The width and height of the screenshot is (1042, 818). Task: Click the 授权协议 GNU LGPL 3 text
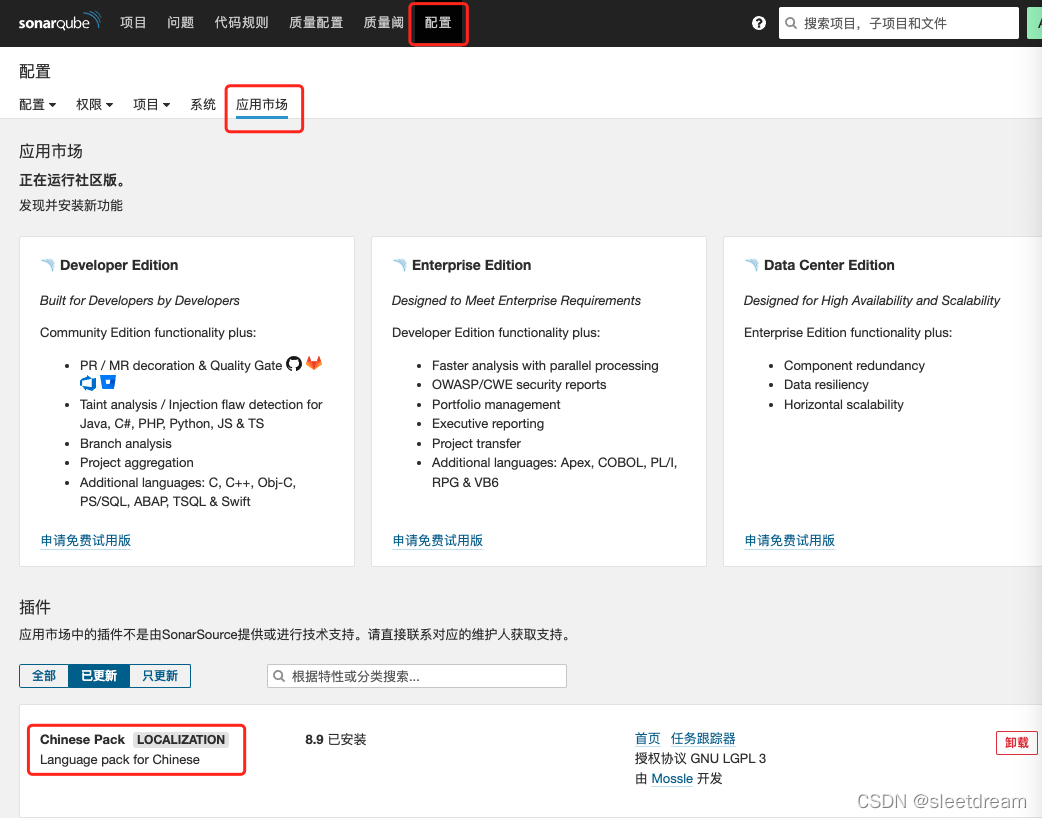point(700,758)
